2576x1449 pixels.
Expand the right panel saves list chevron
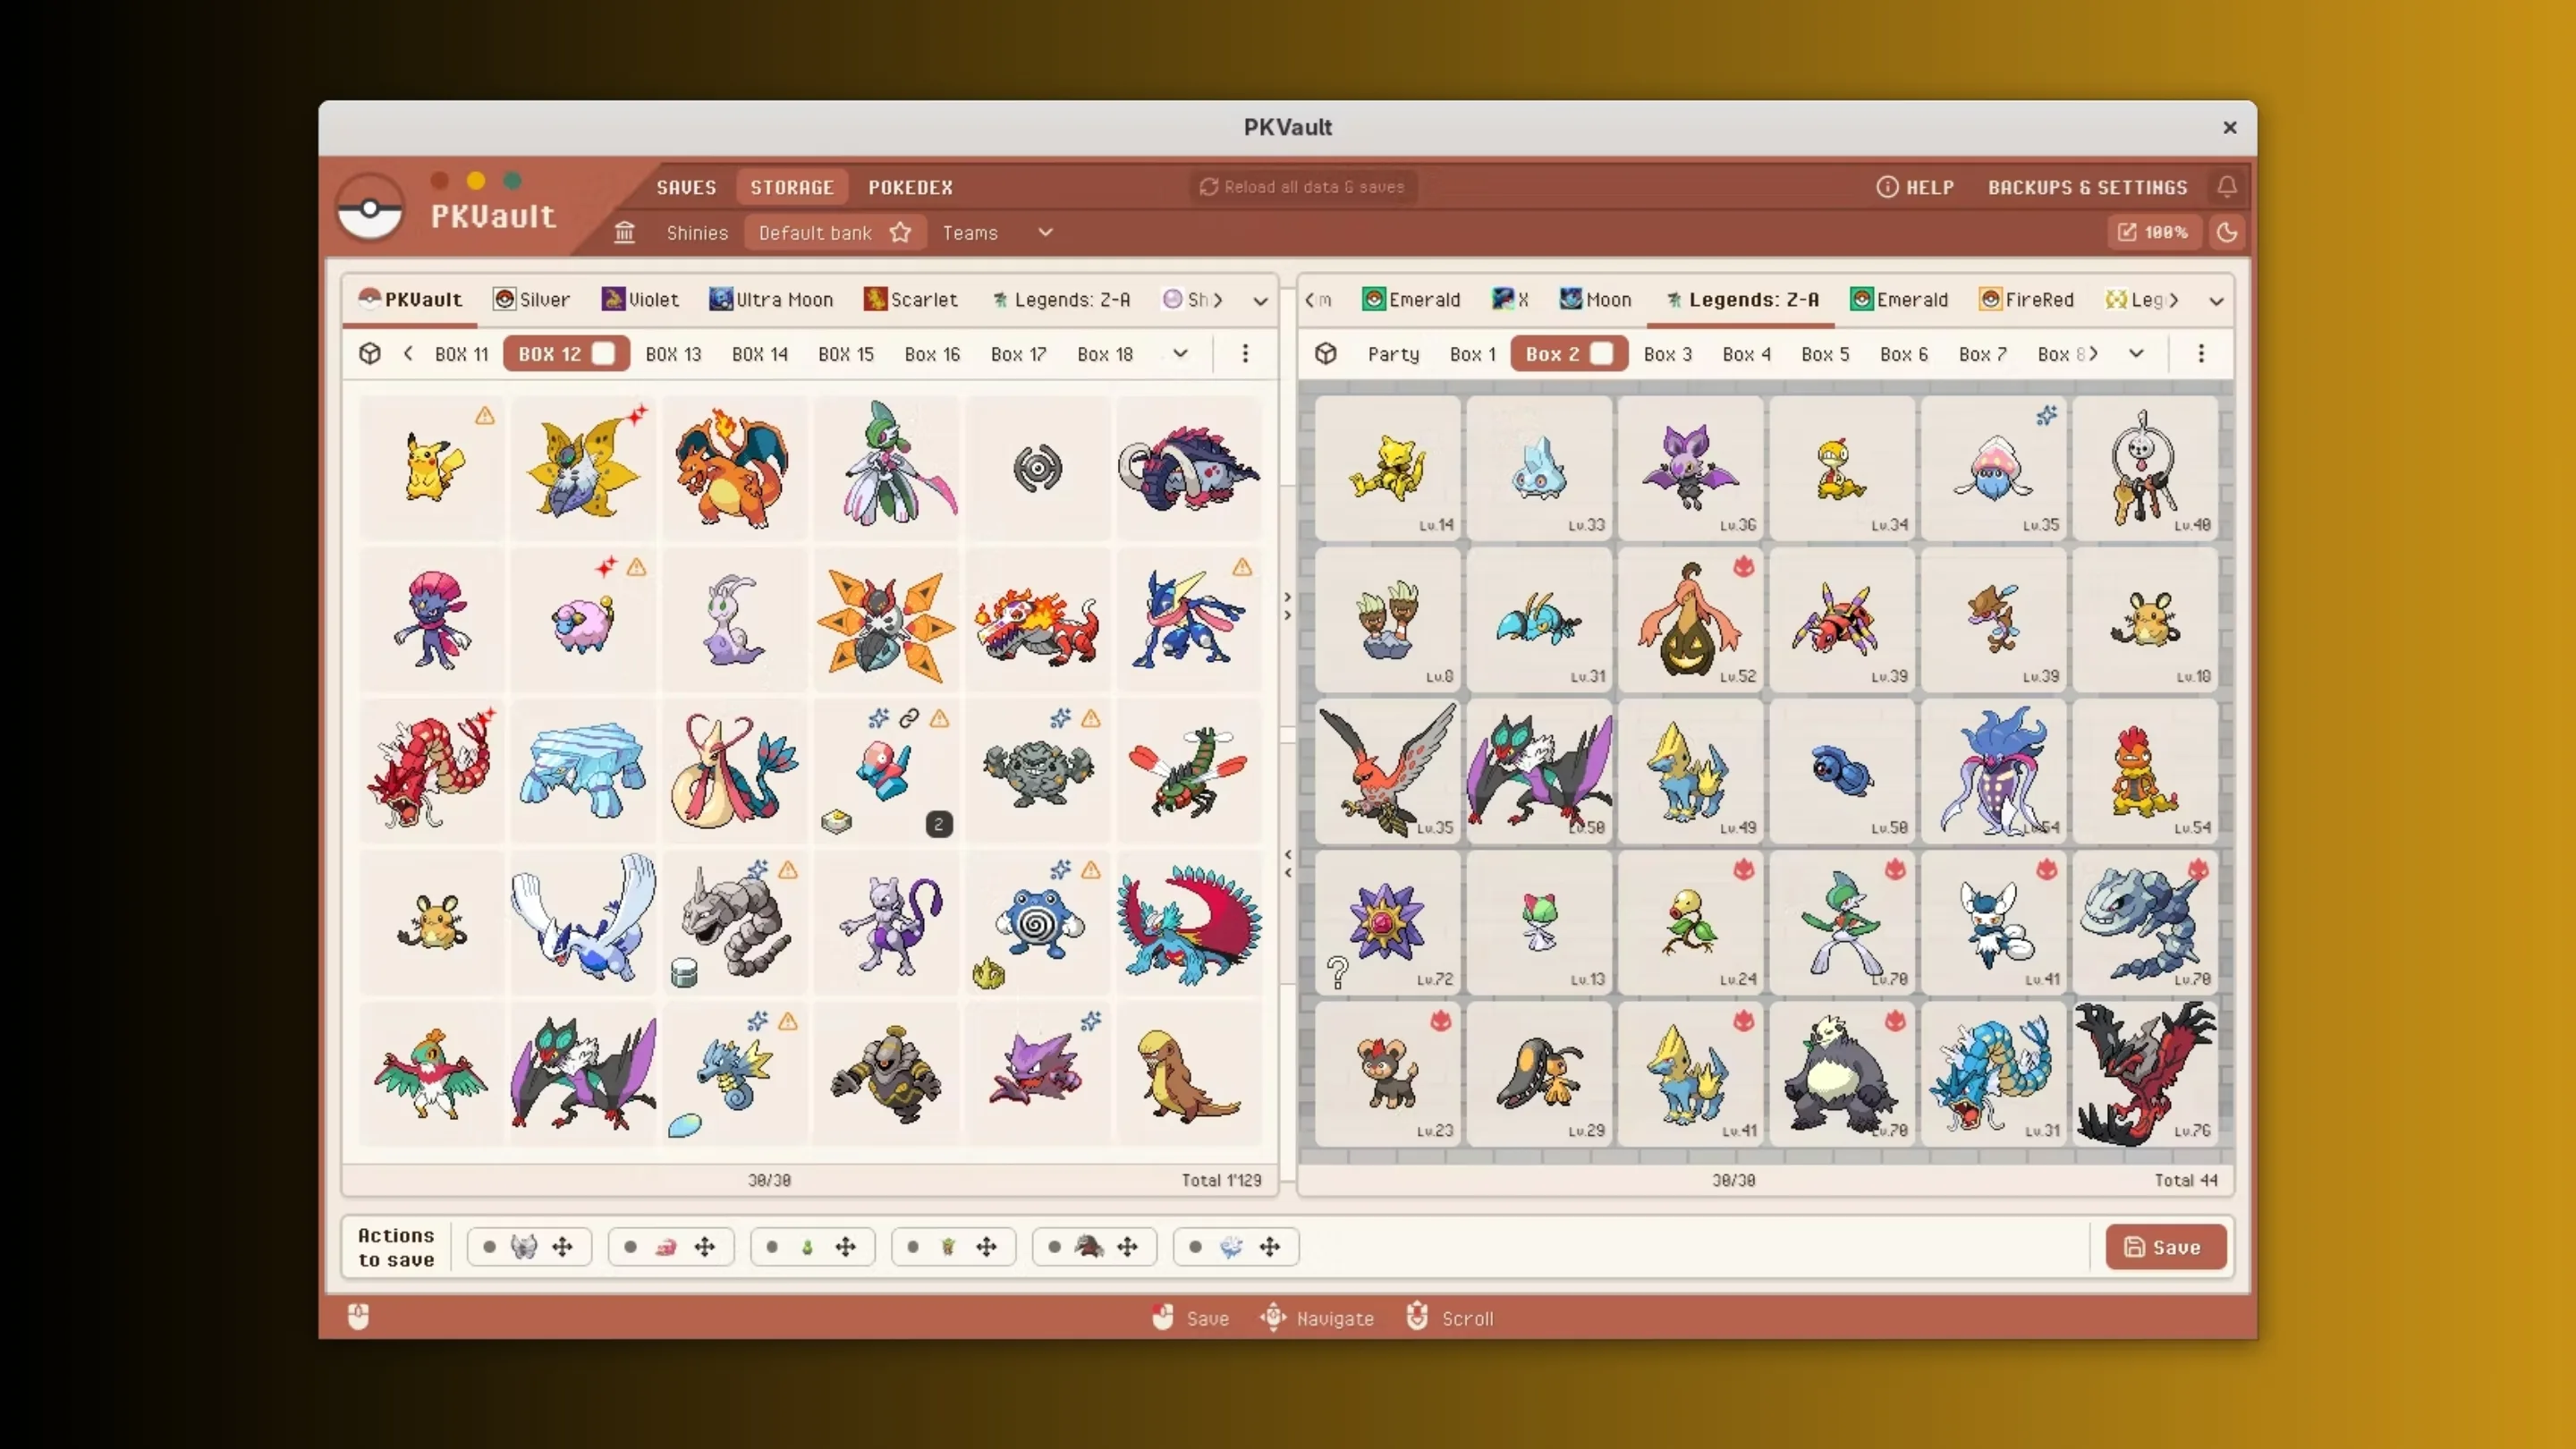click(2216, 300)
